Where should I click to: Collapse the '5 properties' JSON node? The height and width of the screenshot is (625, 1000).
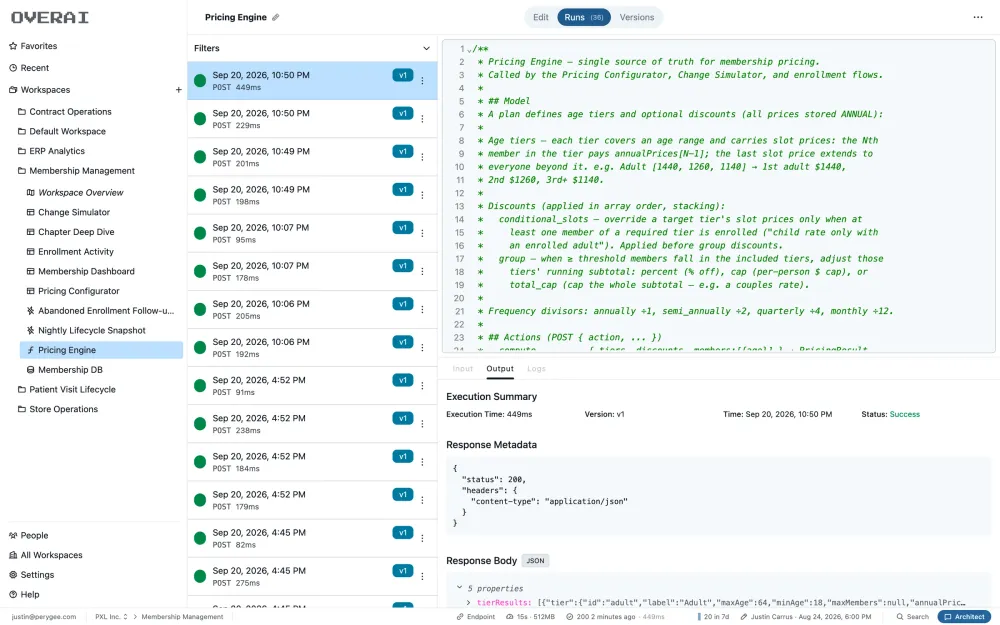[x=459, y=587]
